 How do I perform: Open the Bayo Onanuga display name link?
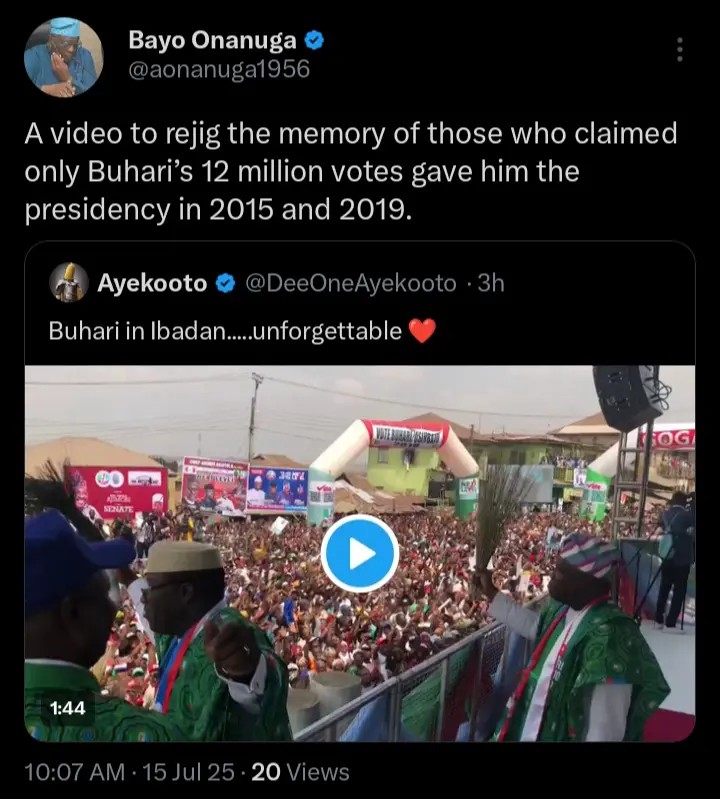pos(212,40)
